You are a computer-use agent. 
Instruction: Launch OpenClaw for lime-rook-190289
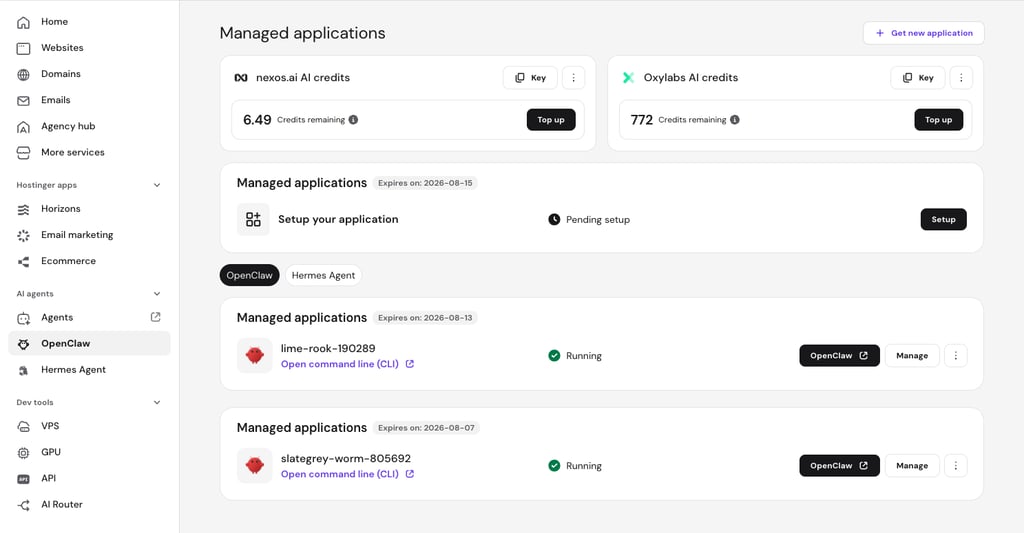click(839, 355)
